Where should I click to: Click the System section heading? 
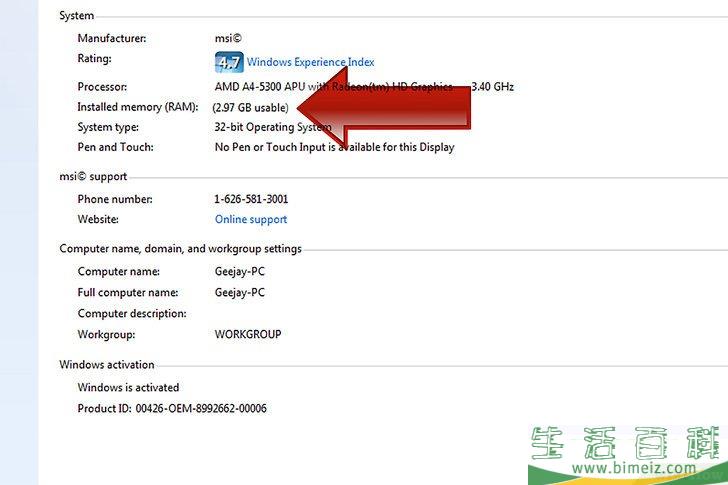point(76,16)
